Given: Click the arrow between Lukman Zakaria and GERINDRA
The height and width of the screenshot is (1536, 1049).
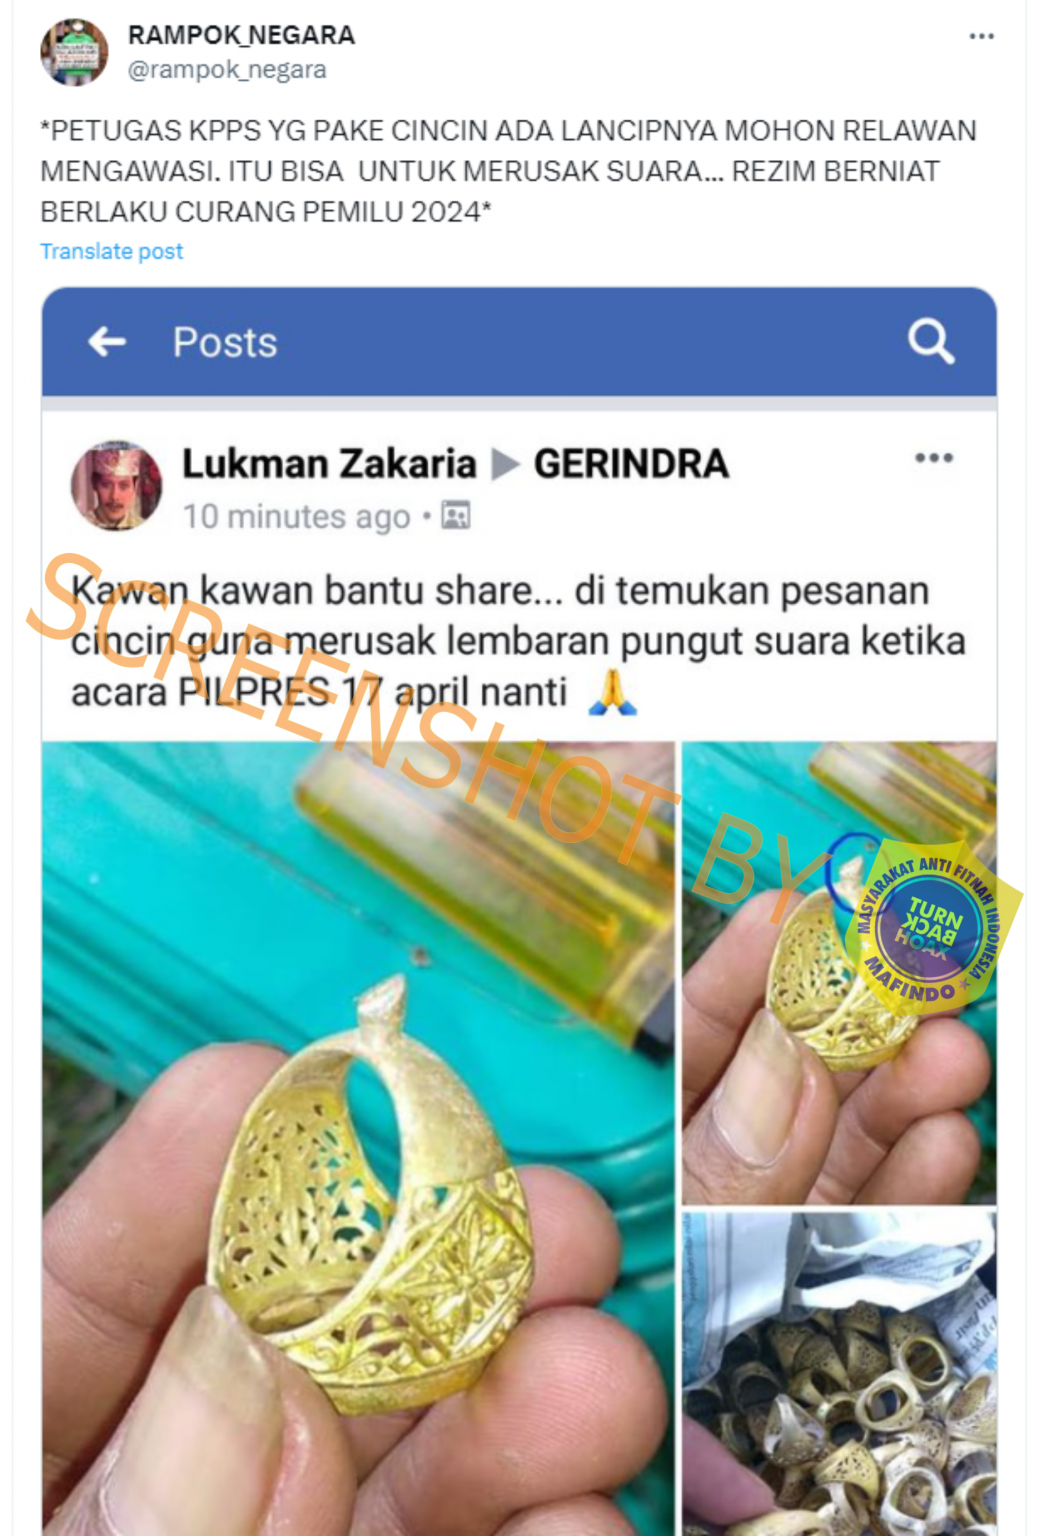Looking at the screenshot, I should (505, 465).
